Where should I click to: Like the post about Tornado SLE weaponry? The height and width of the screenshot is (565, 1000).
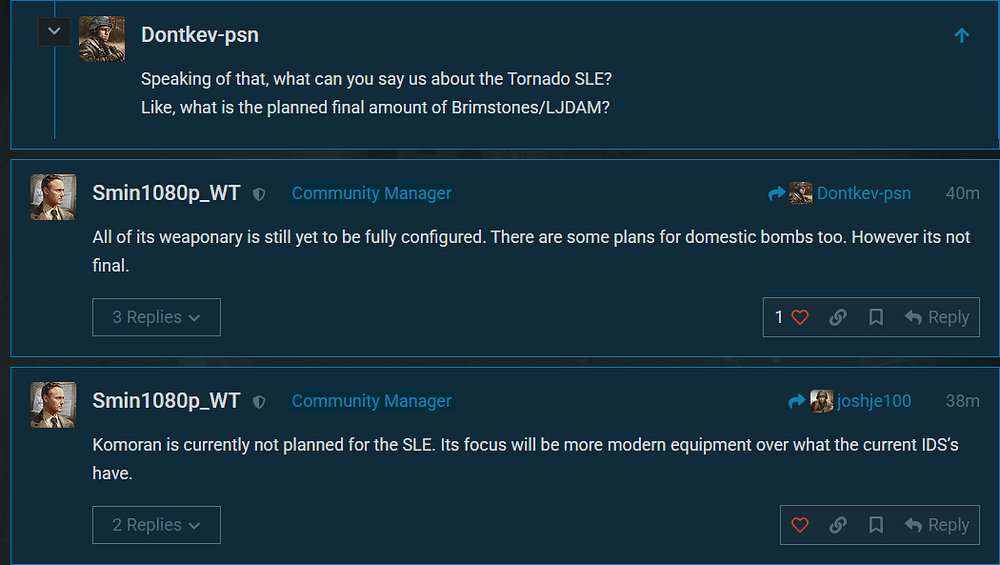[x=800, y=317]
